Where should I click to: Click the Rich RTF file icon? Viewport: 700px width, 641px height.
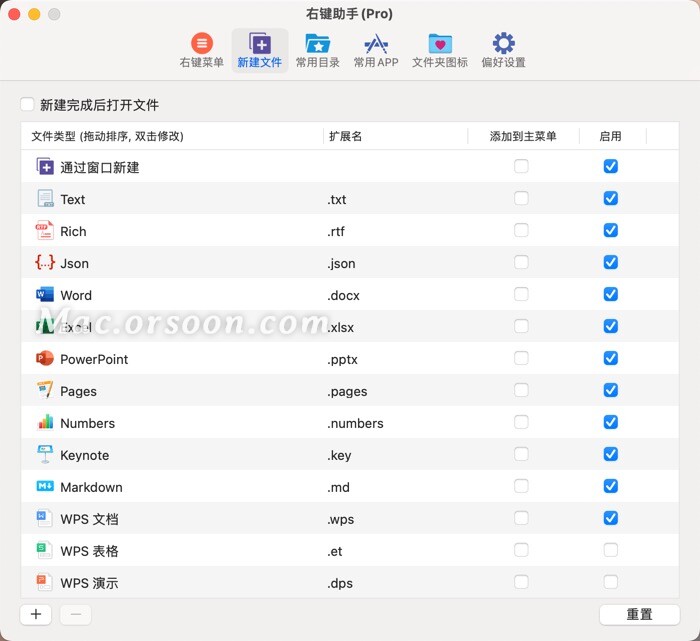click(x=45, y=231)
